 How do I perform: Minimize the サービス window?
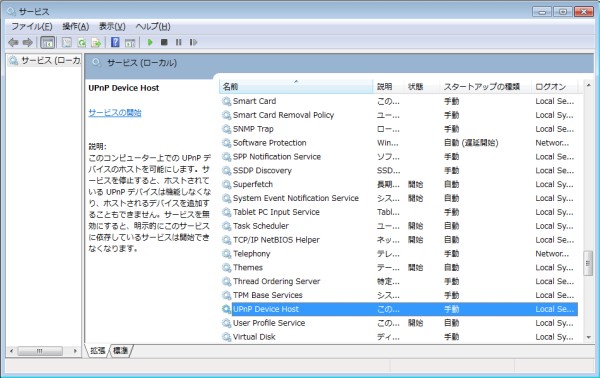pyautogui.click(x=542, y=12)
